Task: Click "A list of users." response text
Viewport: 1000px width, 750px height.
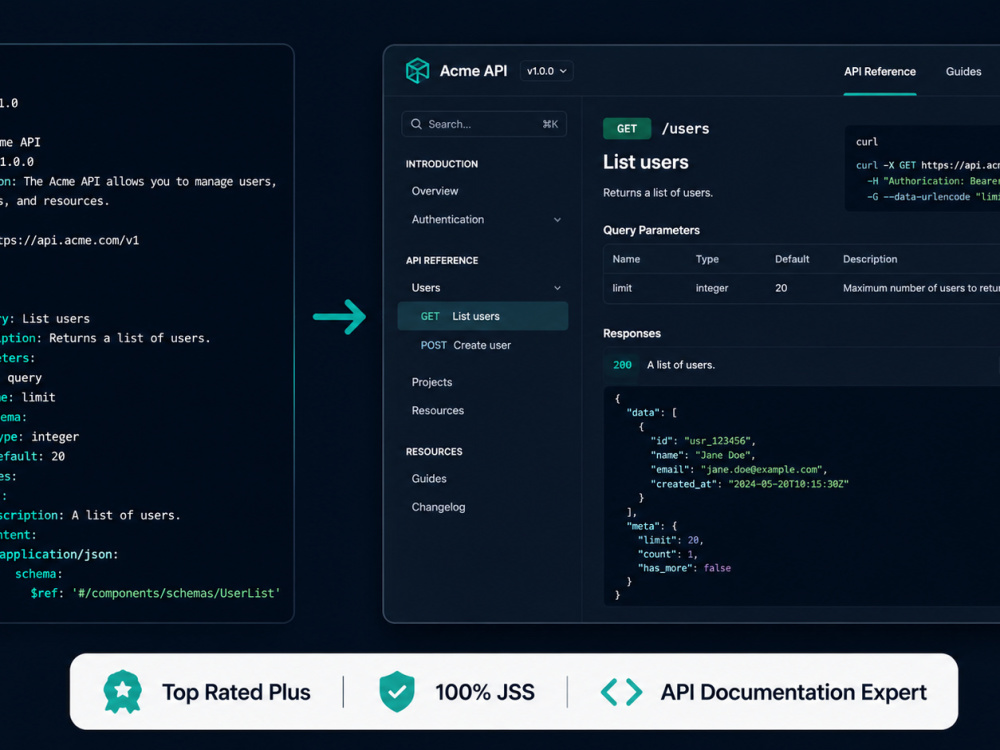Action: (681, 365)
